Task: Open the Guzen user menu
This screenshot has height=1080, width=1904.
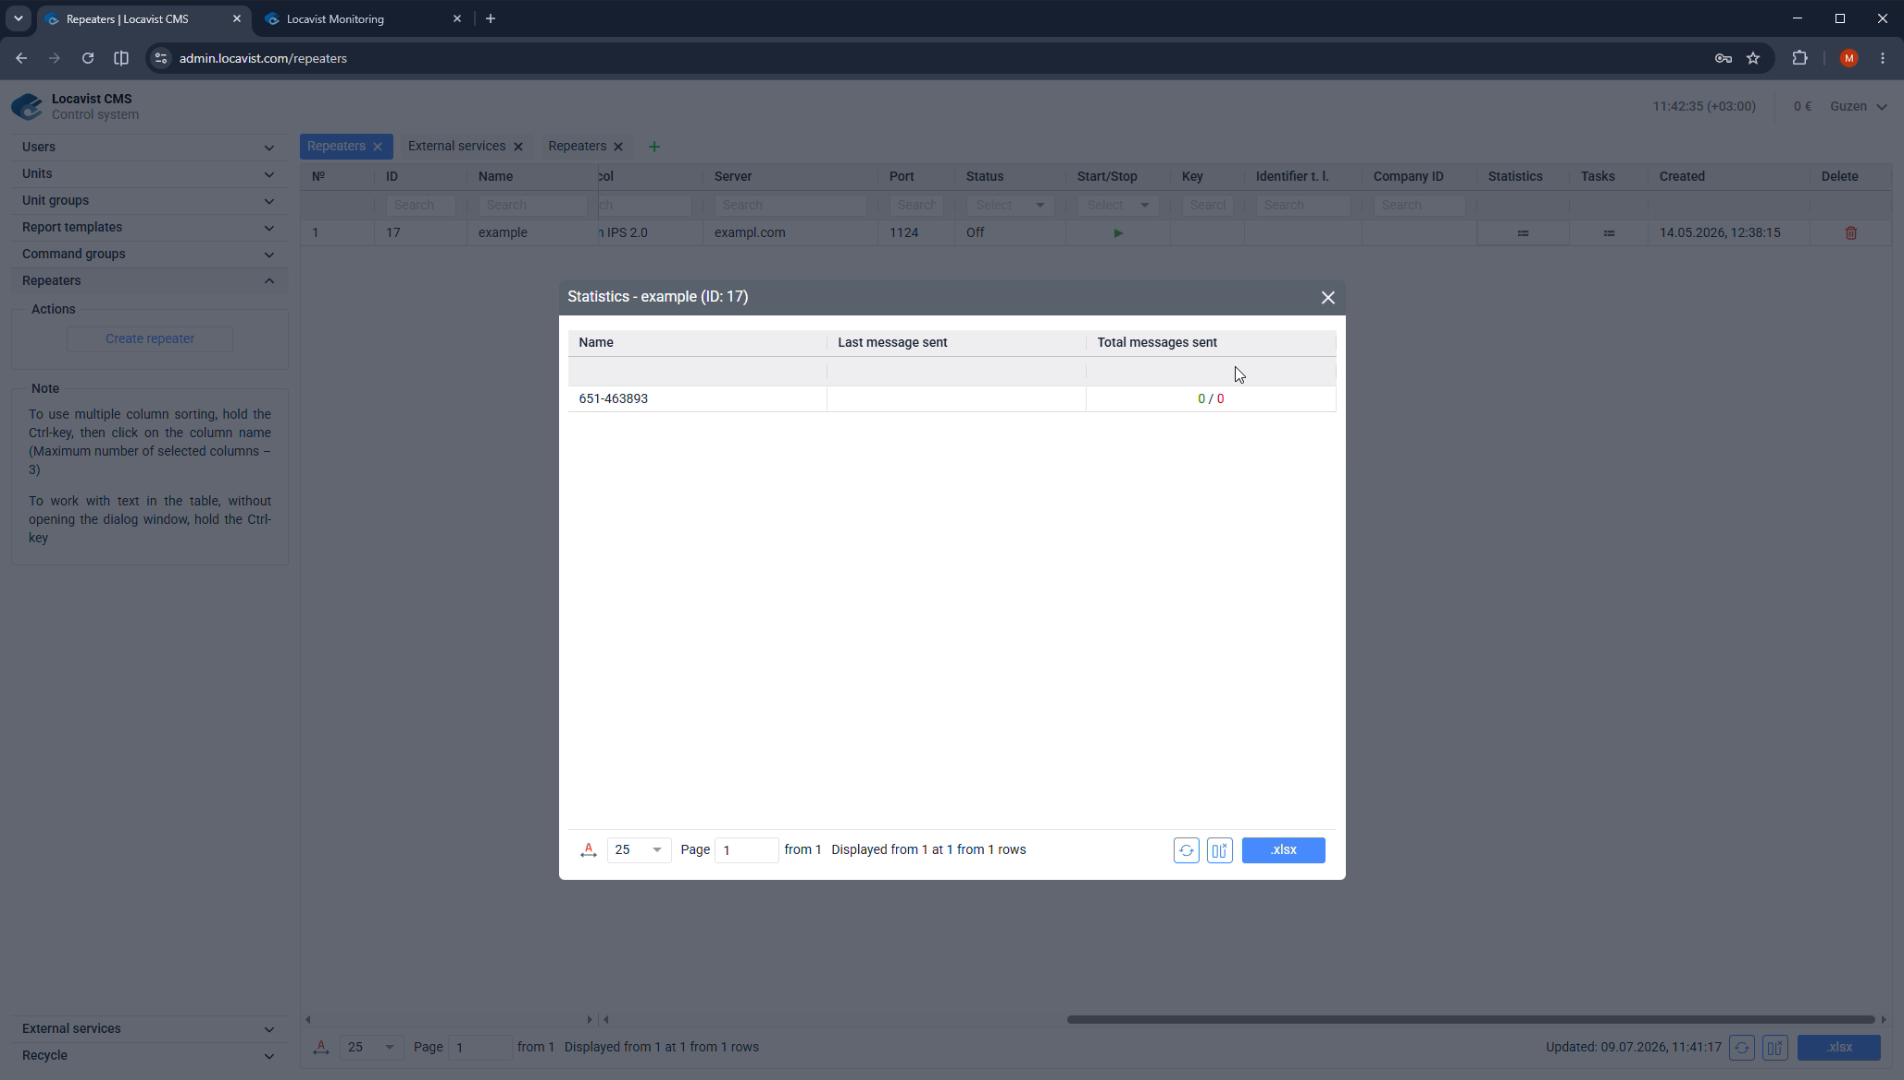Action: [1858, 106]
